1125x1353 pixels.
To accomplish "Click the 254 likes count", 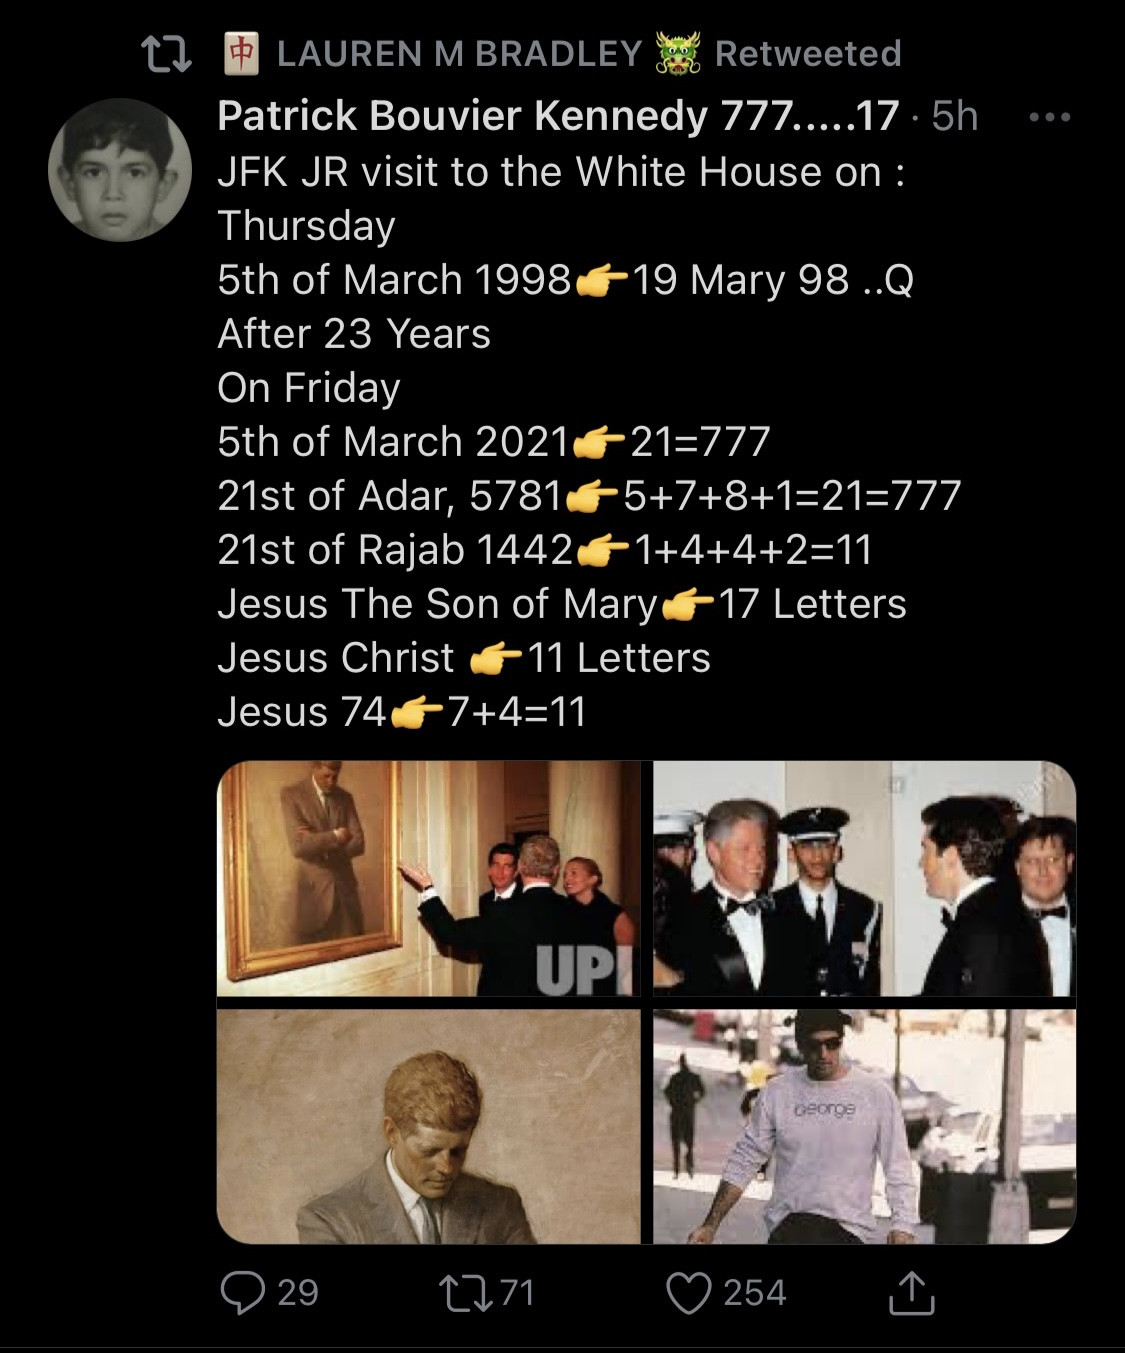I will click(x=755, y=1292).
